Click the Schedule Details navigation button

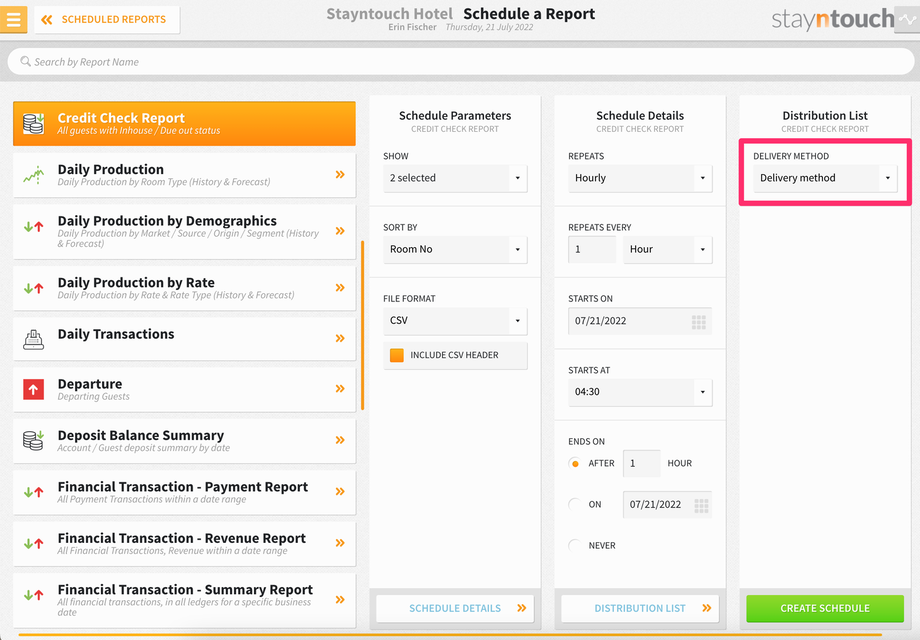point(455,608)
